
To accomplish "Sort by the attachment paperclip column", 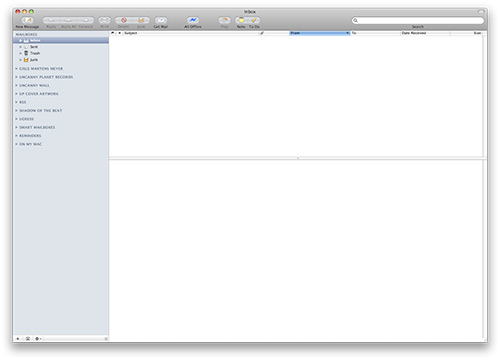I will [x=262, y=33].
